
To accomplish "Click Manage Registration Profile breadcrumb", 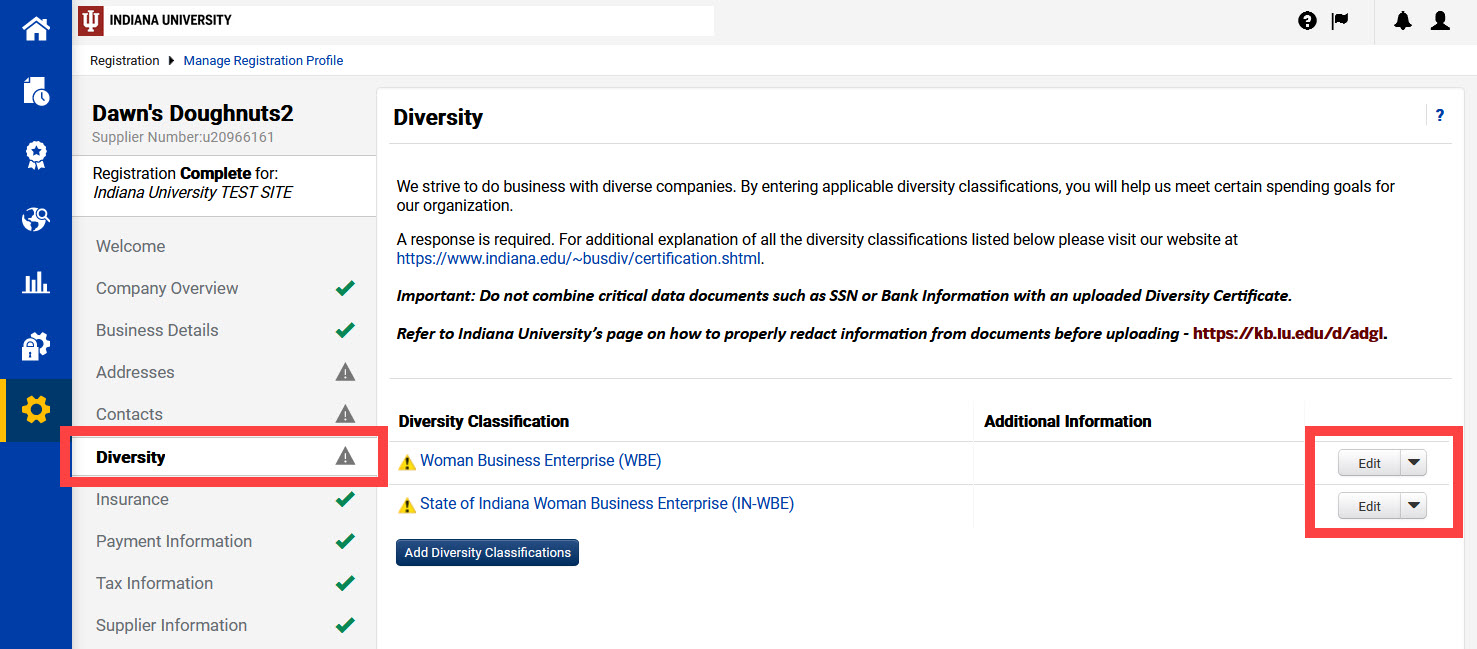I will (263, 61).
